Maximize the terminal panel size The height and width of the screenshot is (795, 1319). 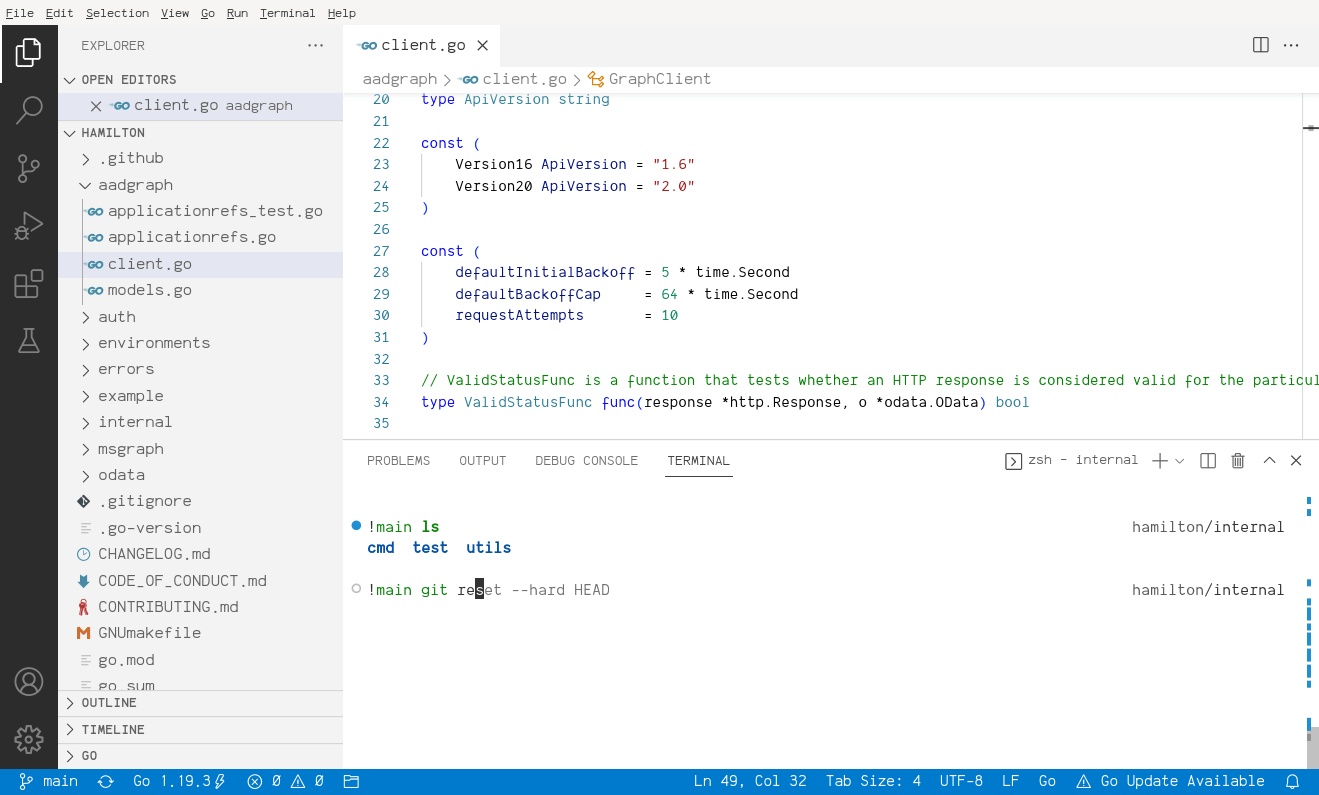coord(1269,461)
